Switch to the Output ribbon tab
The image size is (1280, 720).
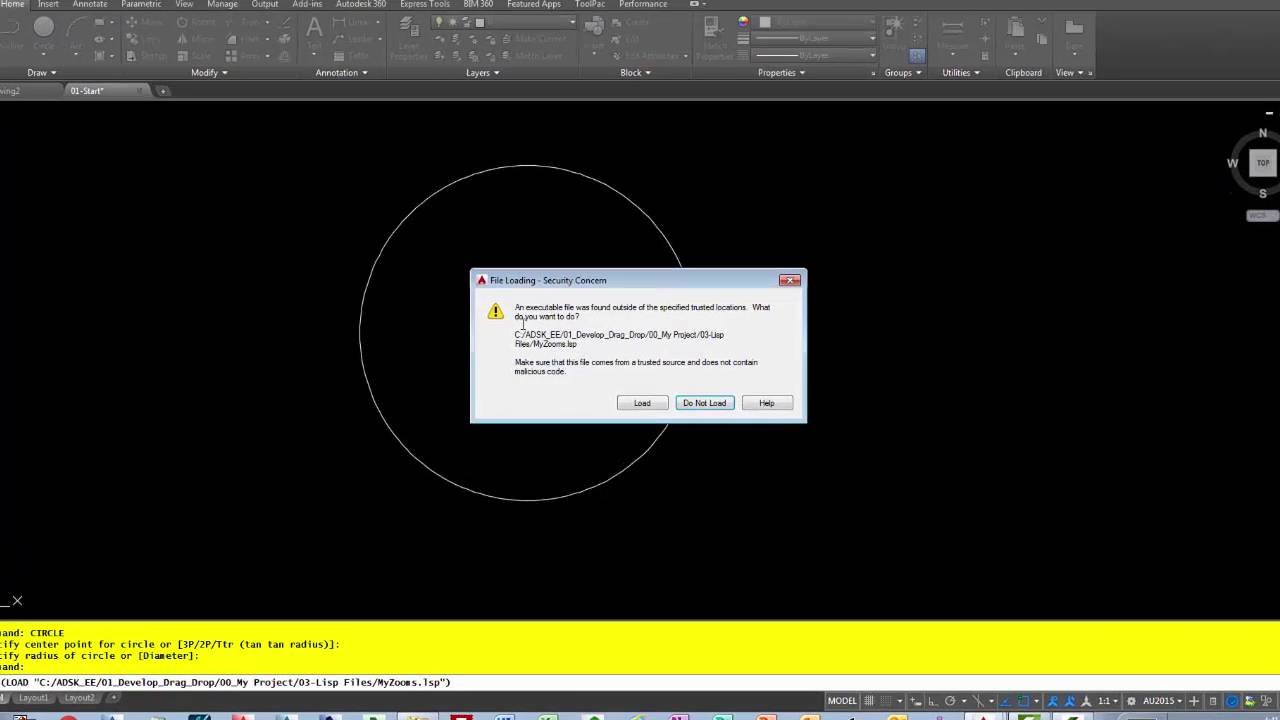point(265,4)
